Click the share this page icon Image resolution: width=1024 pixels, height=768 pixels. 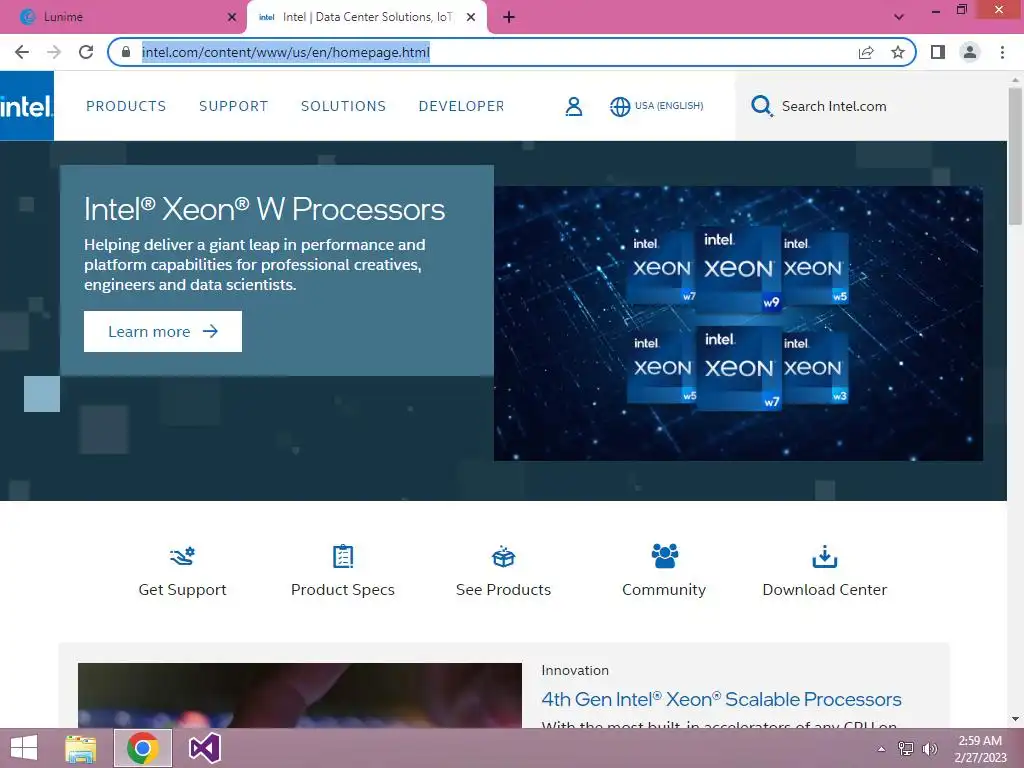point(866,52)
